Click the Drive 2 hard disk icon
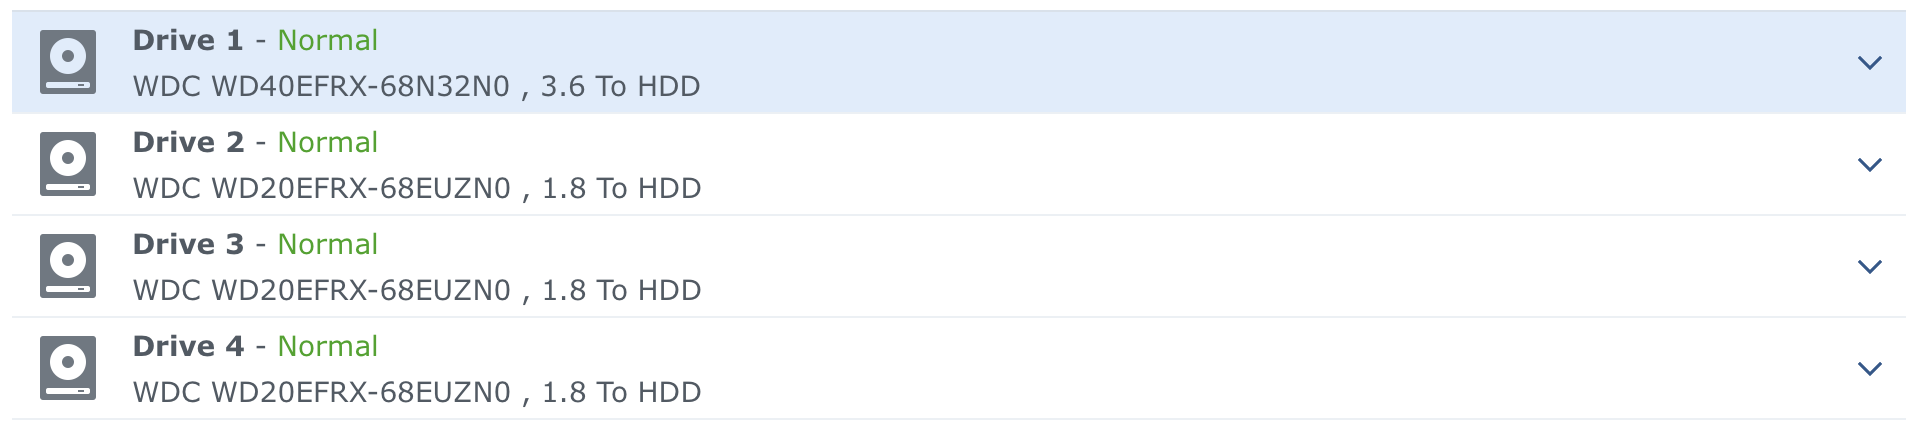The width and height of the screenshot is (1916, 446). (68, 164)
